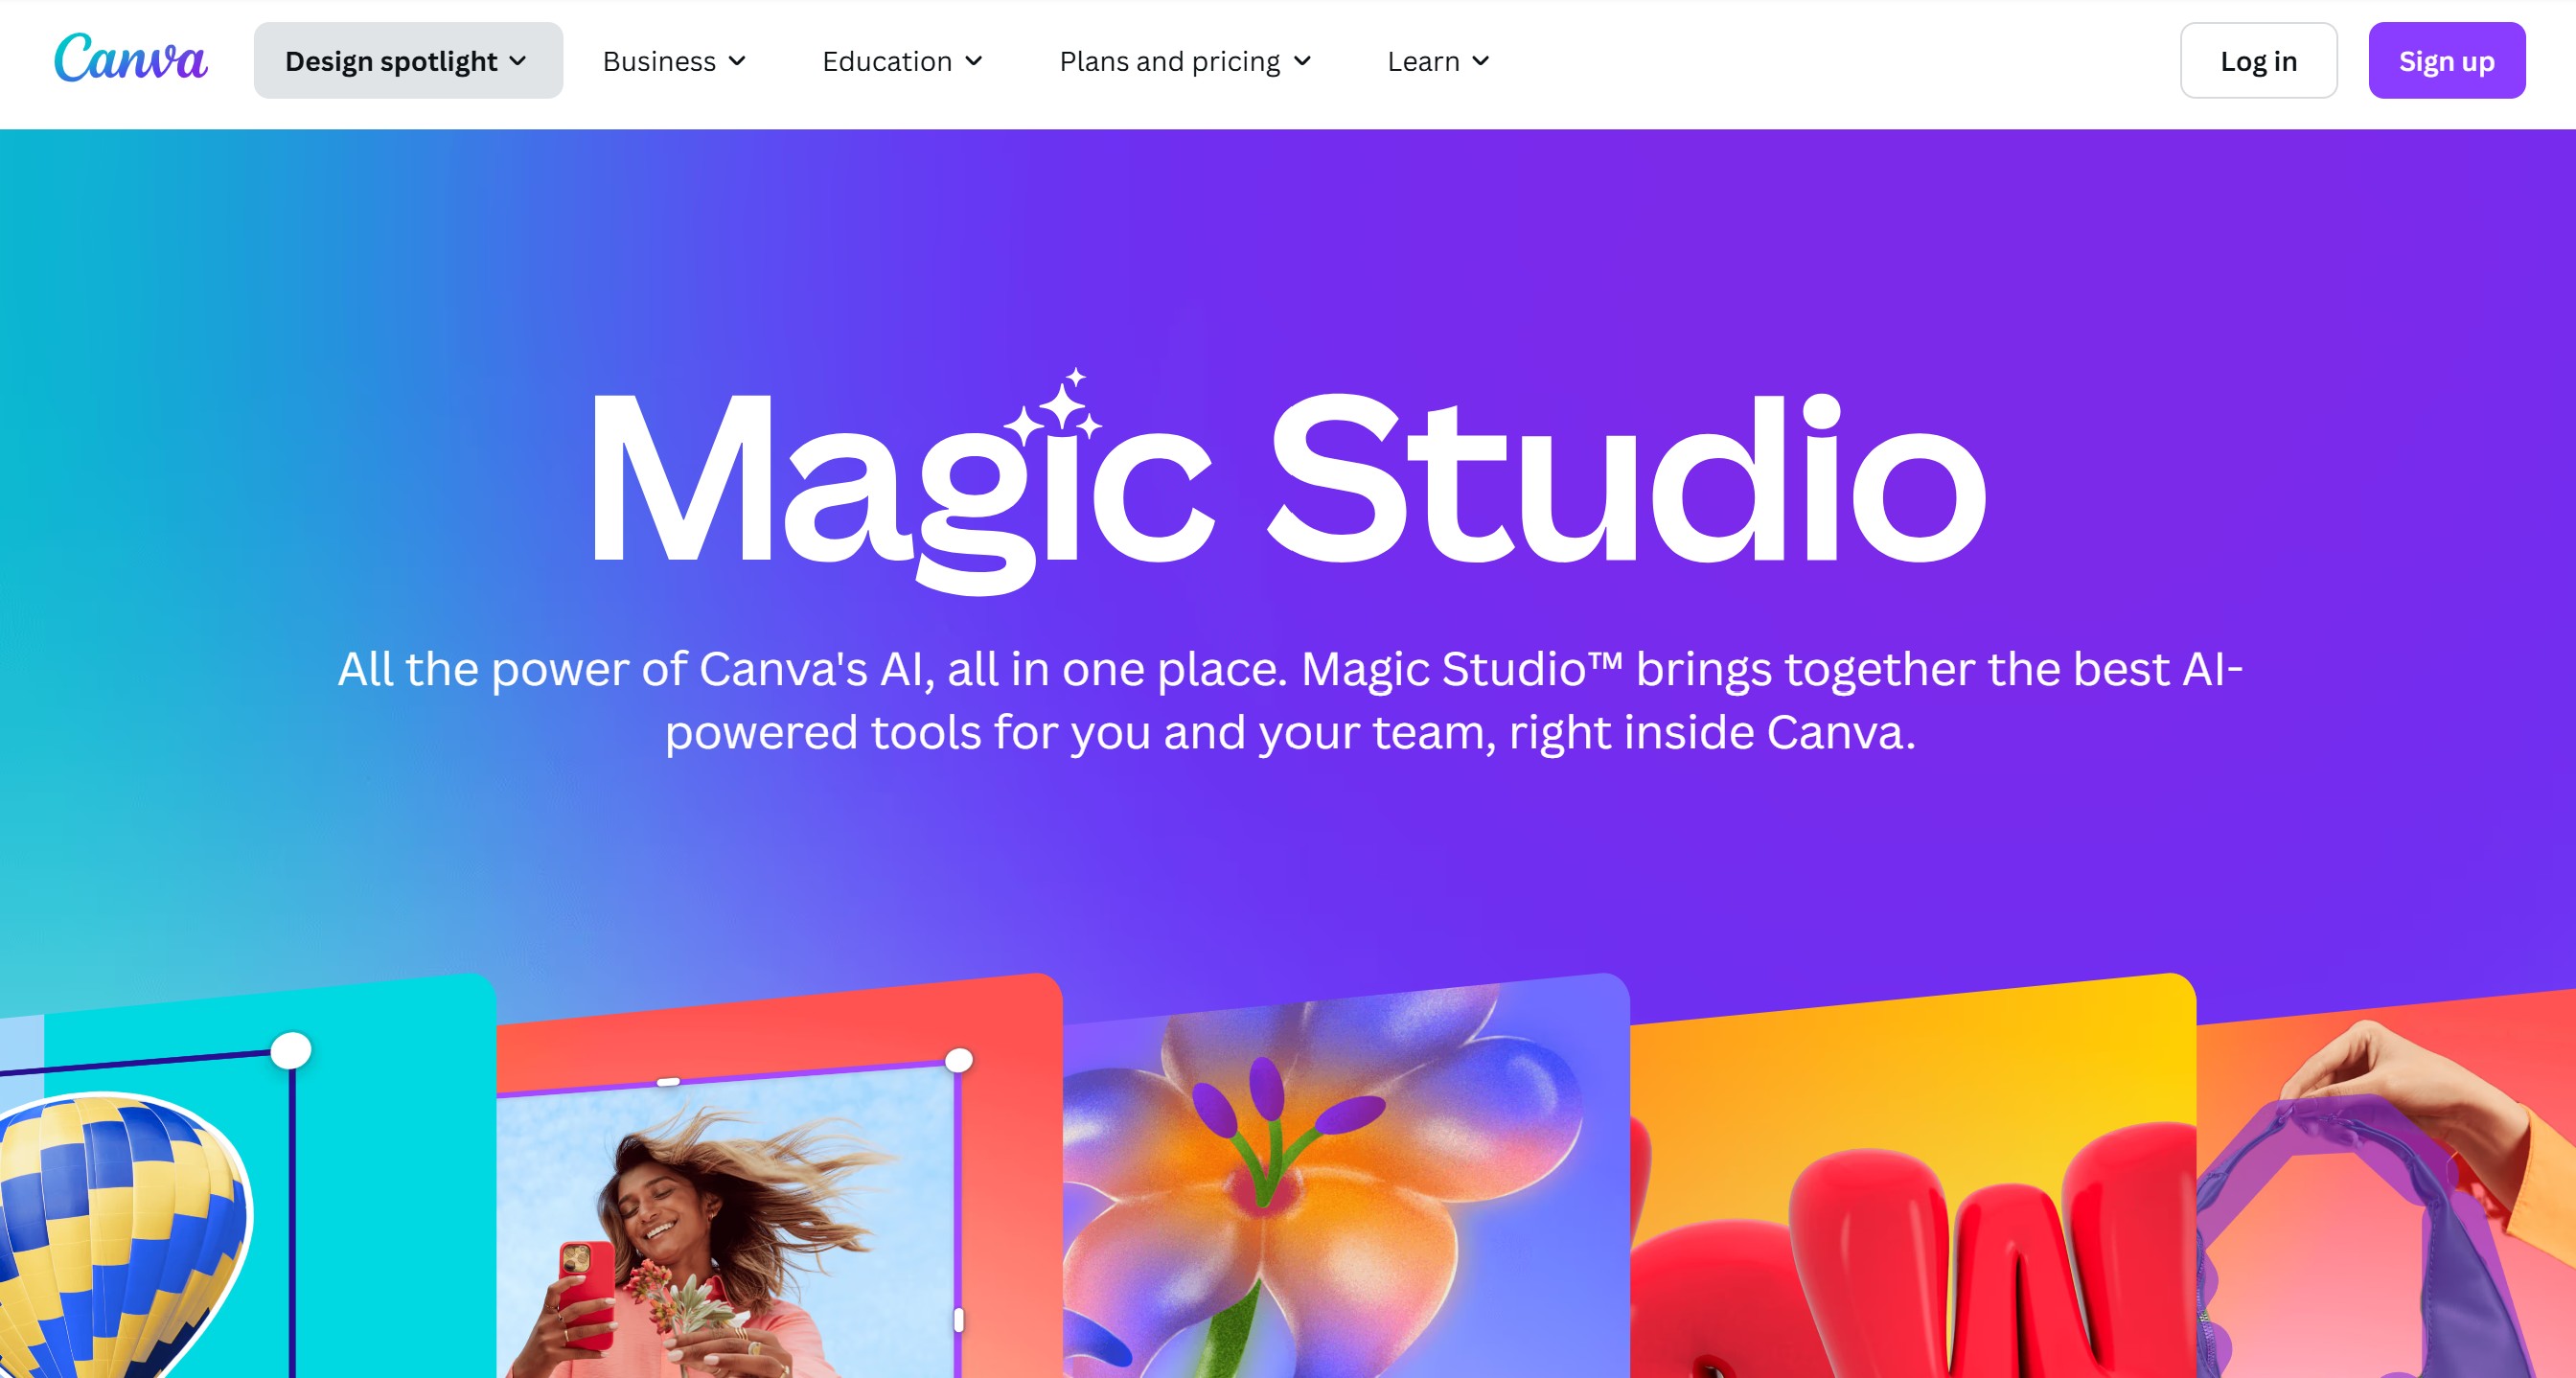Click the chevron beside Plans and pricing

1302,61
